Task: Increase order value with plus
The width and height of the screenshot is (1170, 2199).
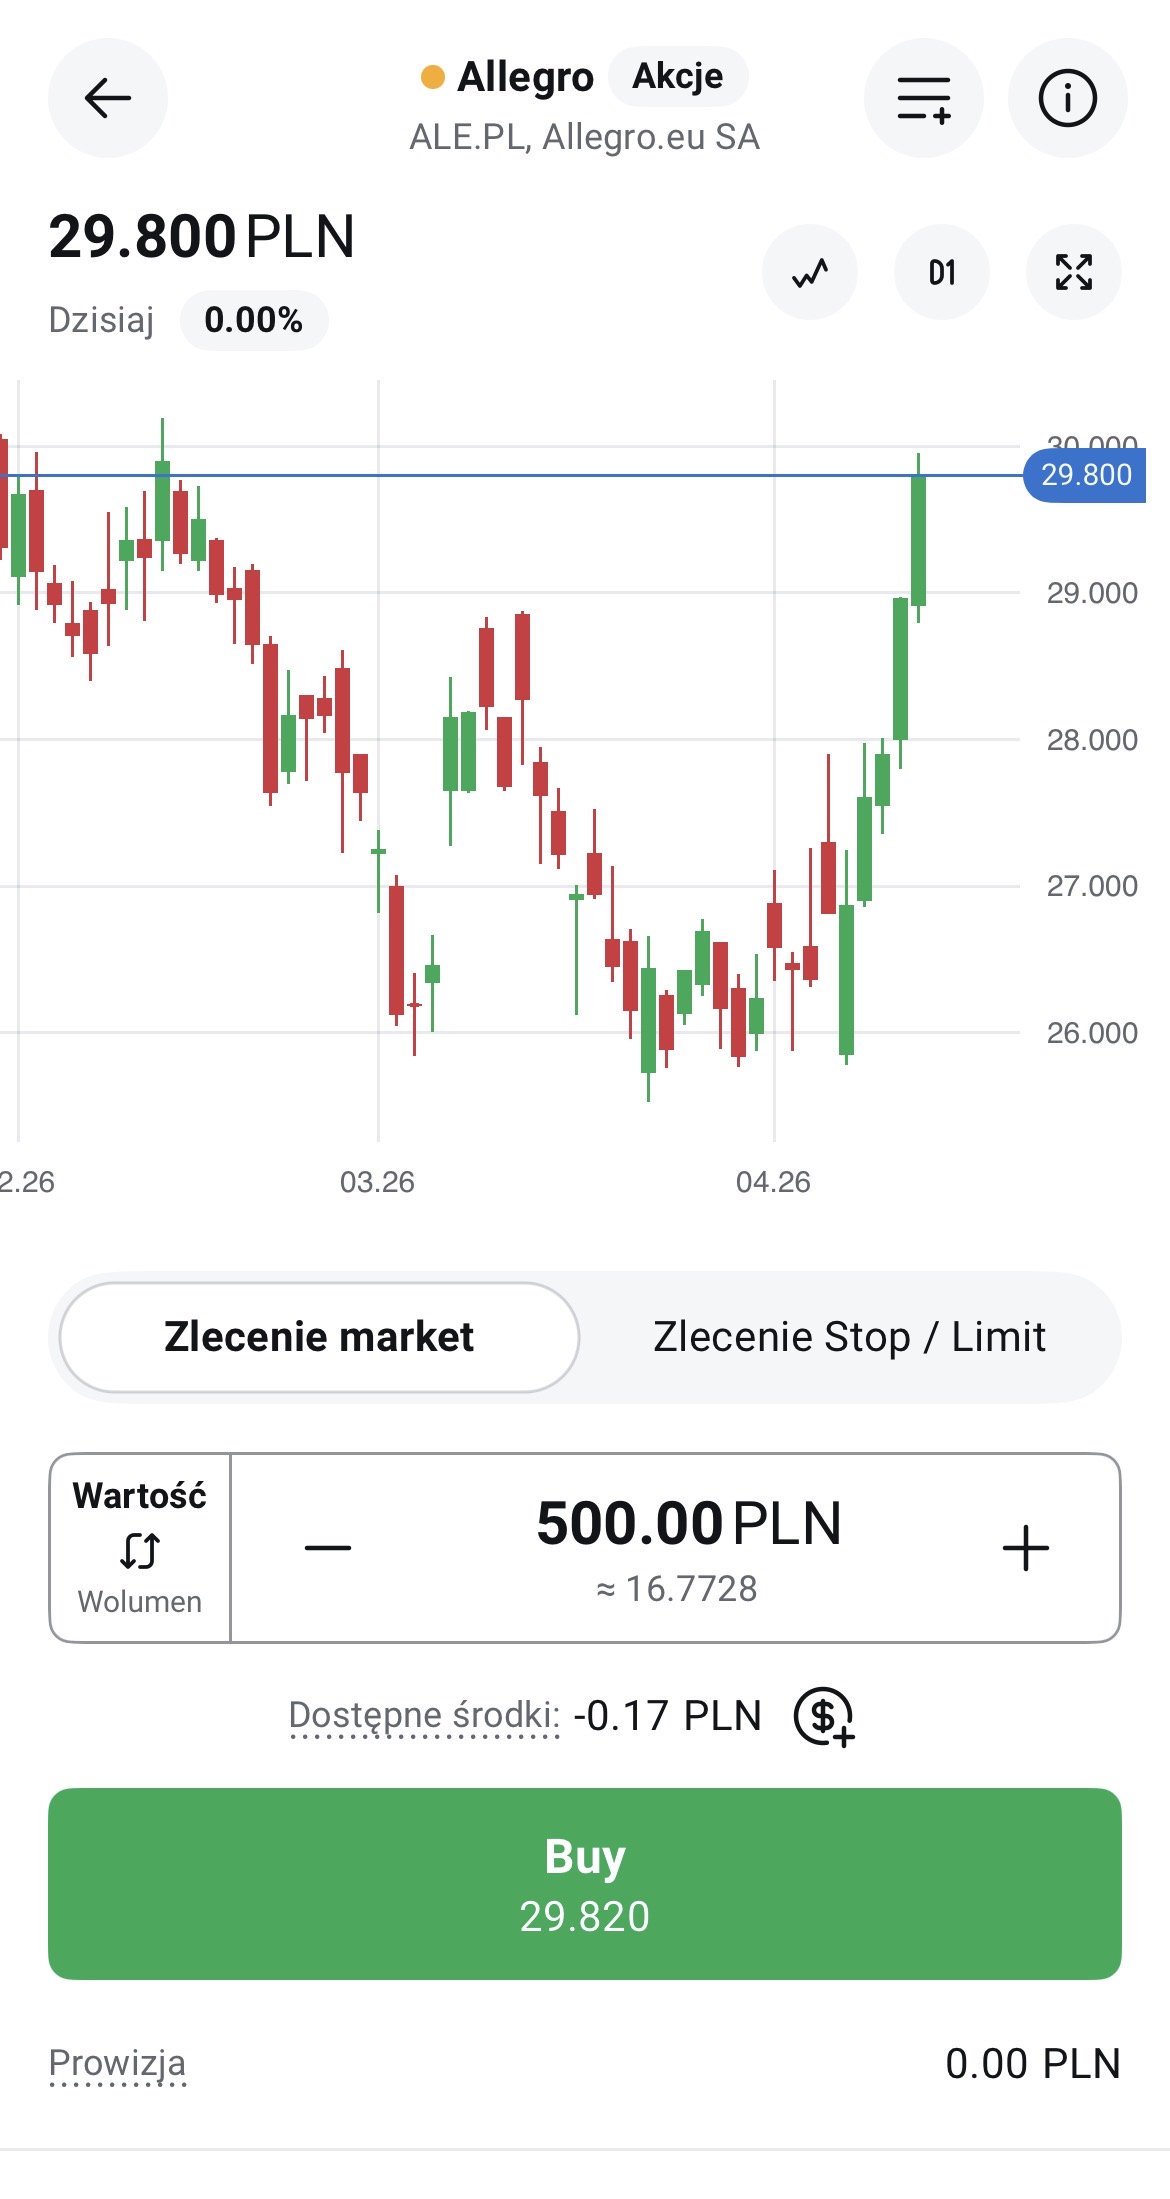Action: (x=1025, y=1548)
